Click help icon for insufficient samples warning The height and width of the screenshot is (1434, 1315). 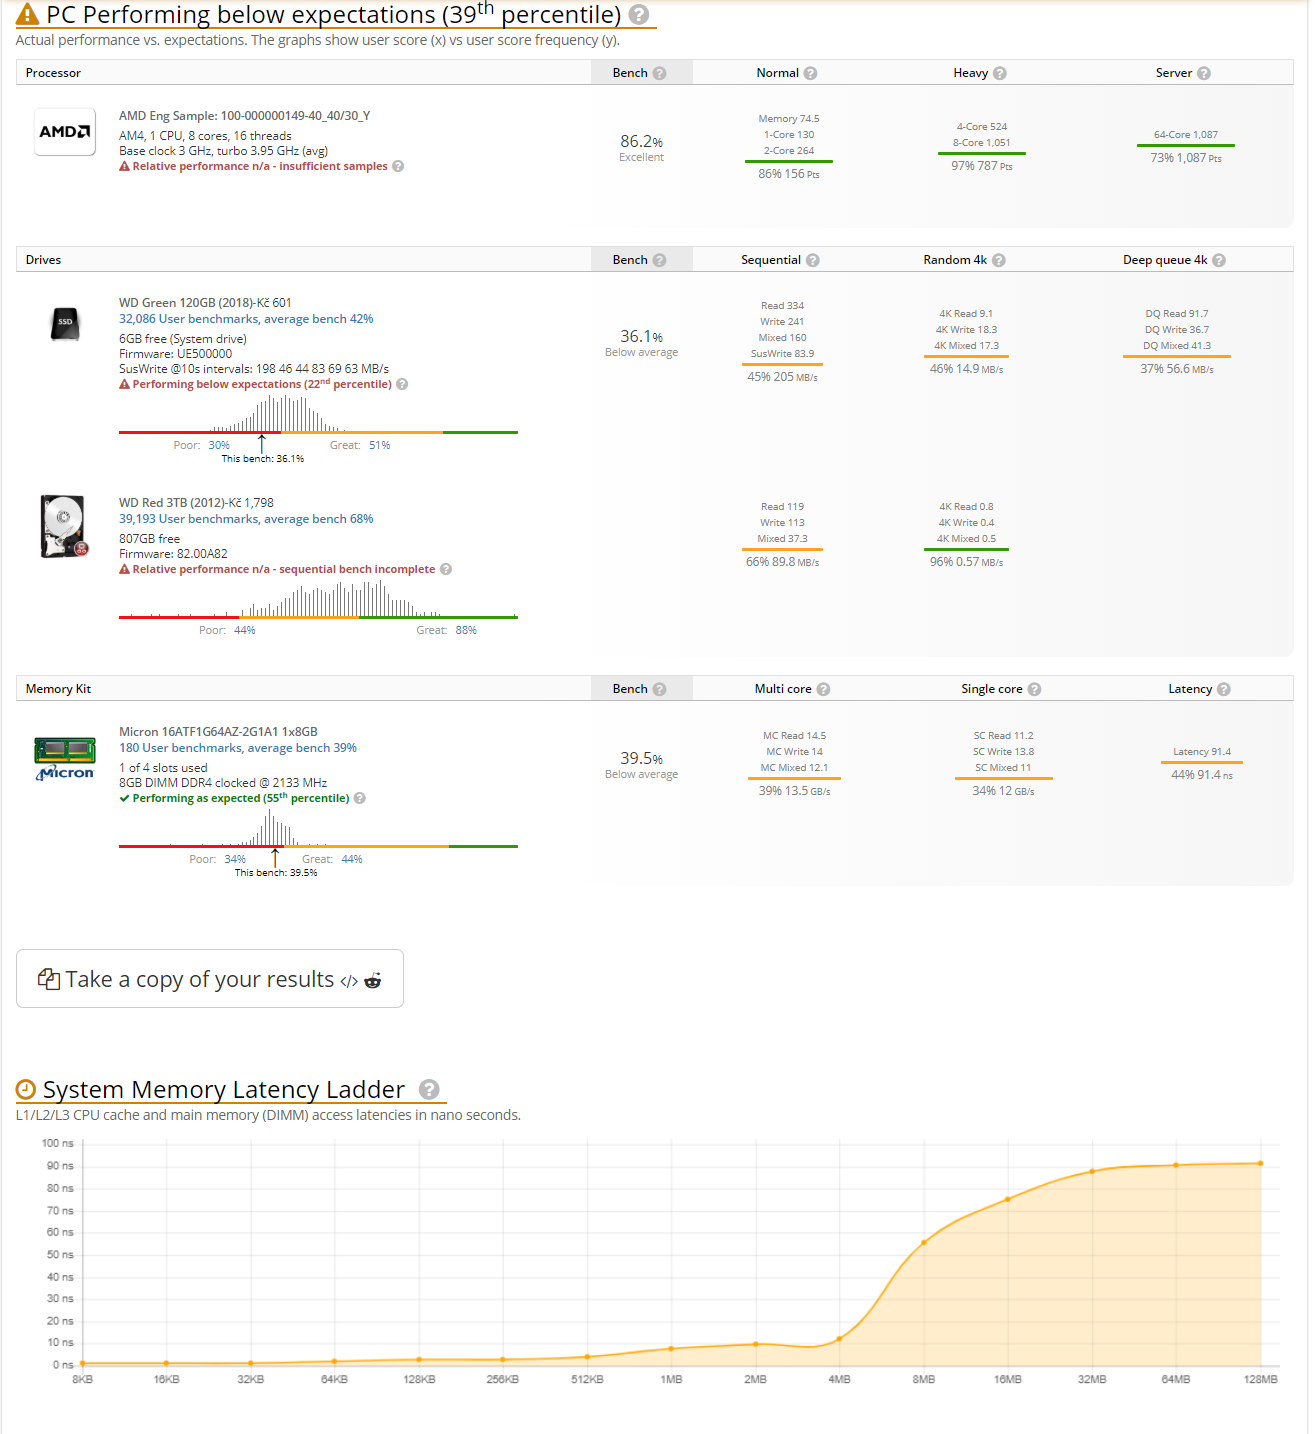tap(398, 166)
